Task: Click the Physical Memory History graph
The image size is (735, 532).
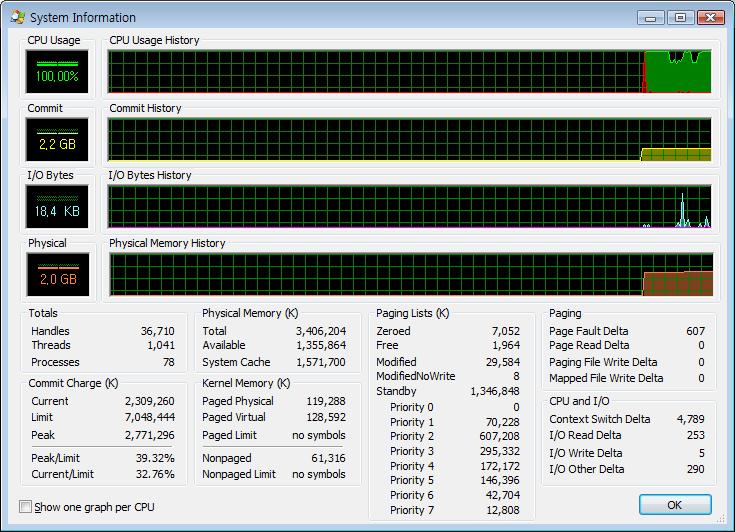Action: (x=411, y=275)
